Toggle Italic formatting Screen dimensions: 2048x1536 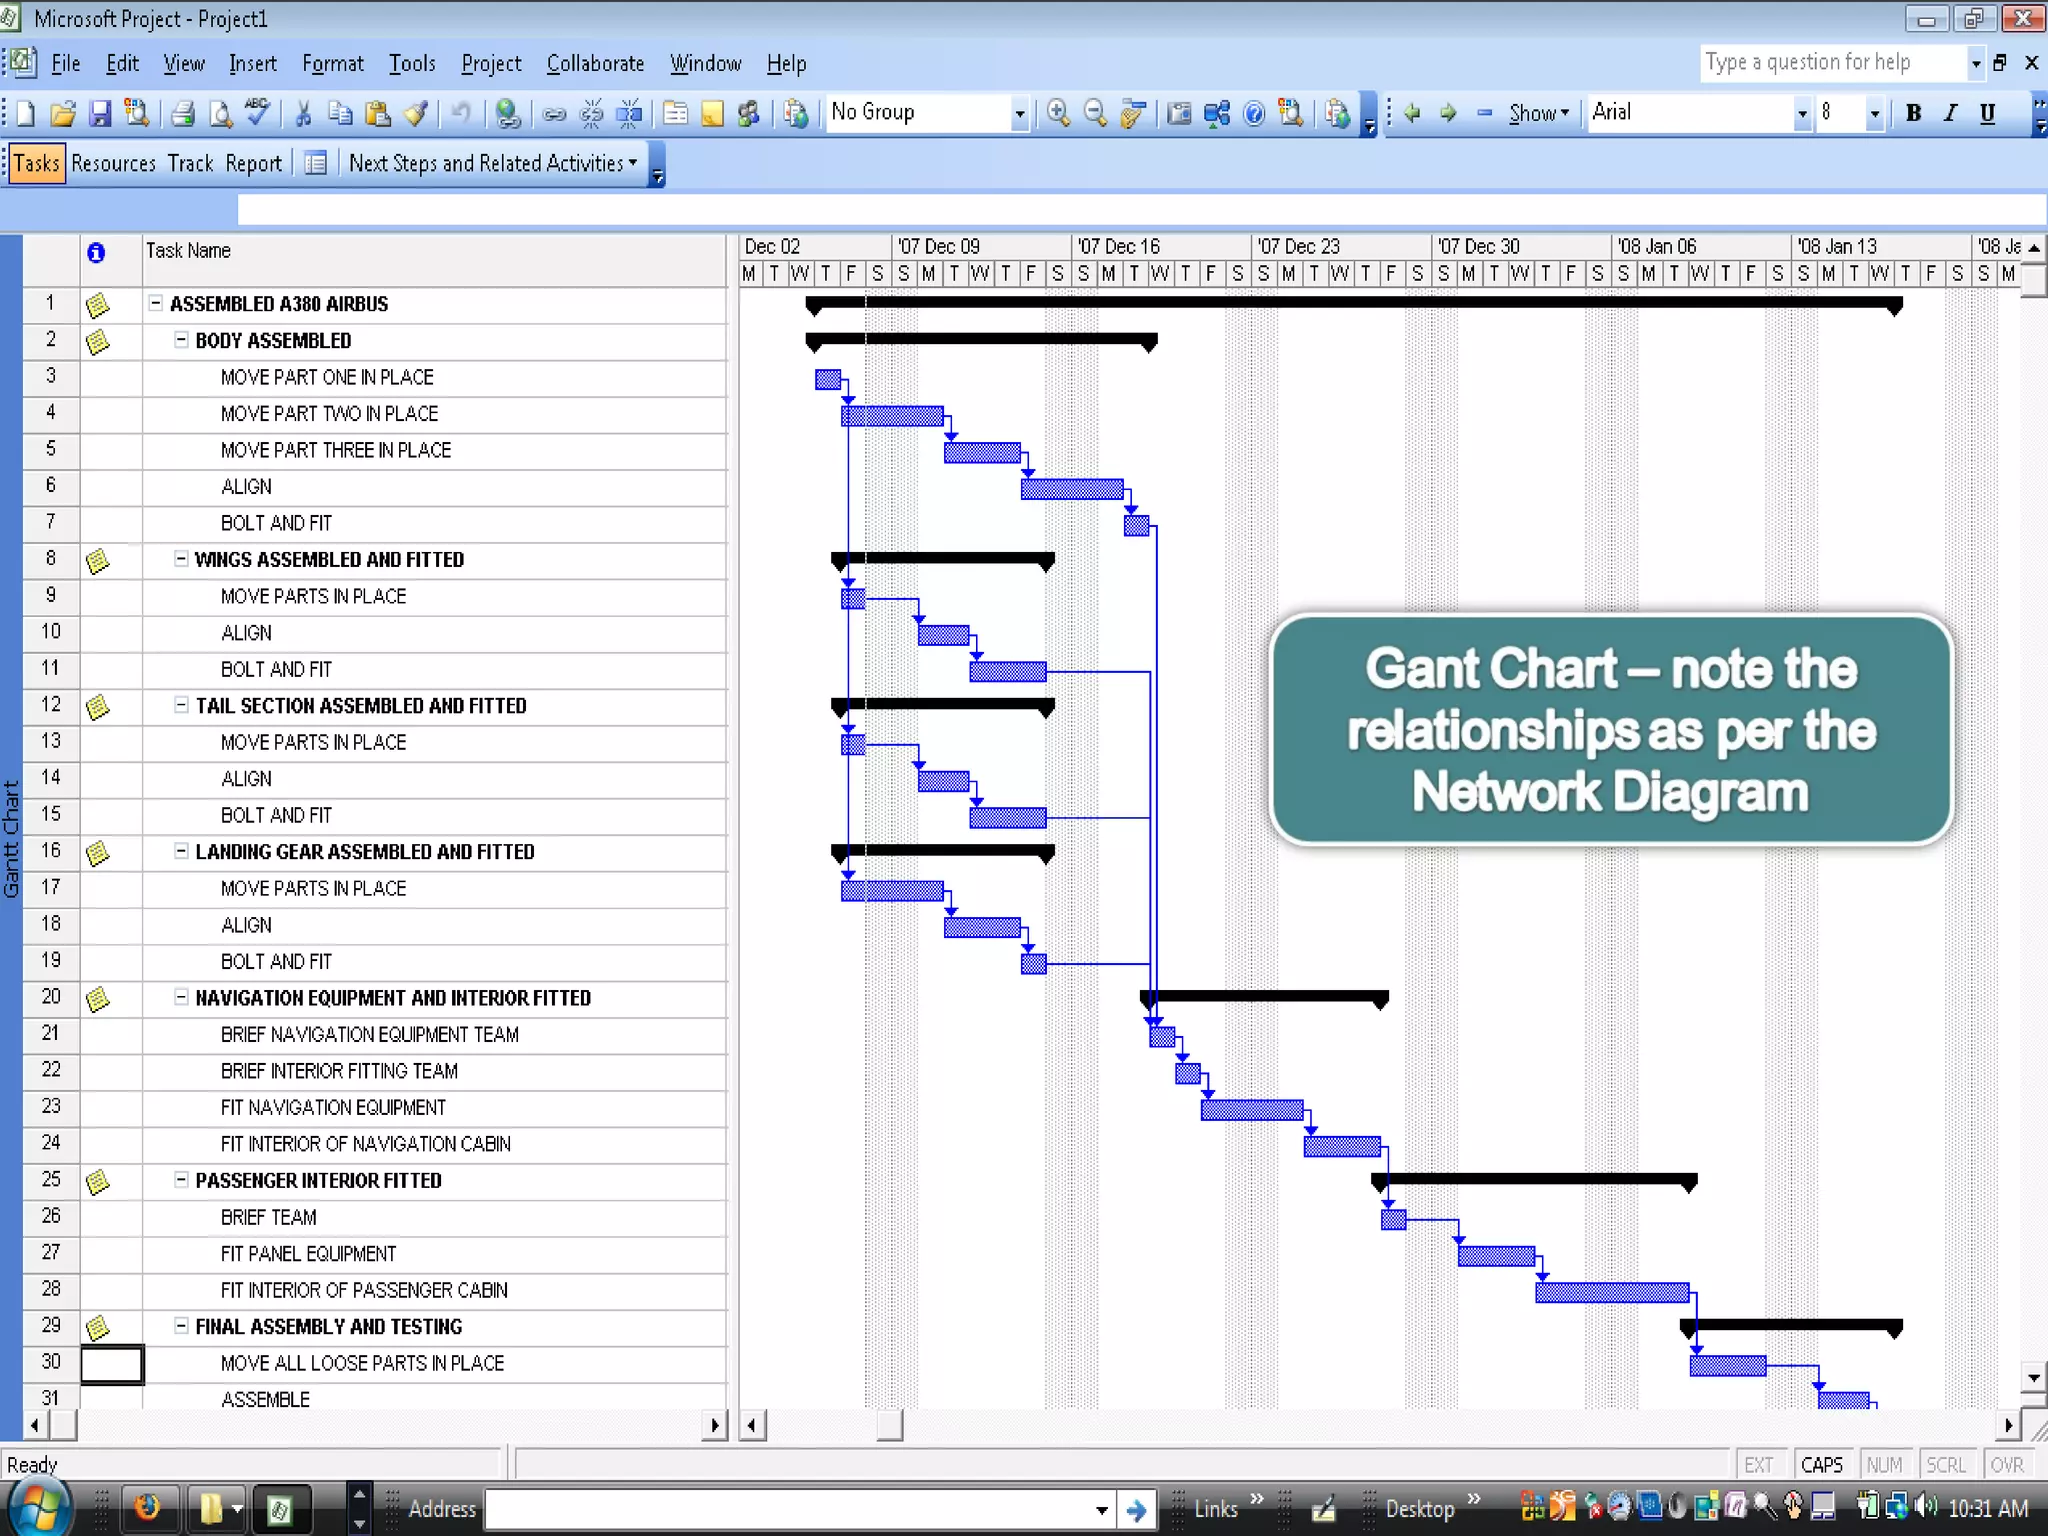1950,114
